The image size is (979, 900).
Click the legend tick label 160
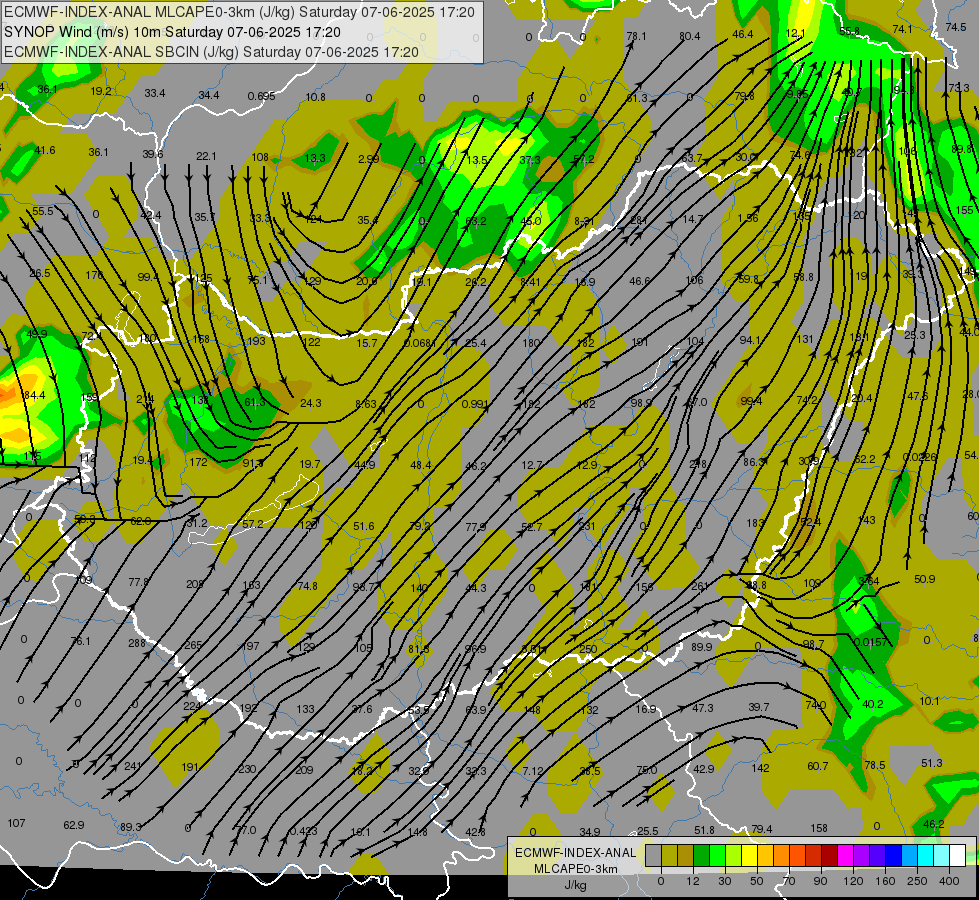[885, 881]
